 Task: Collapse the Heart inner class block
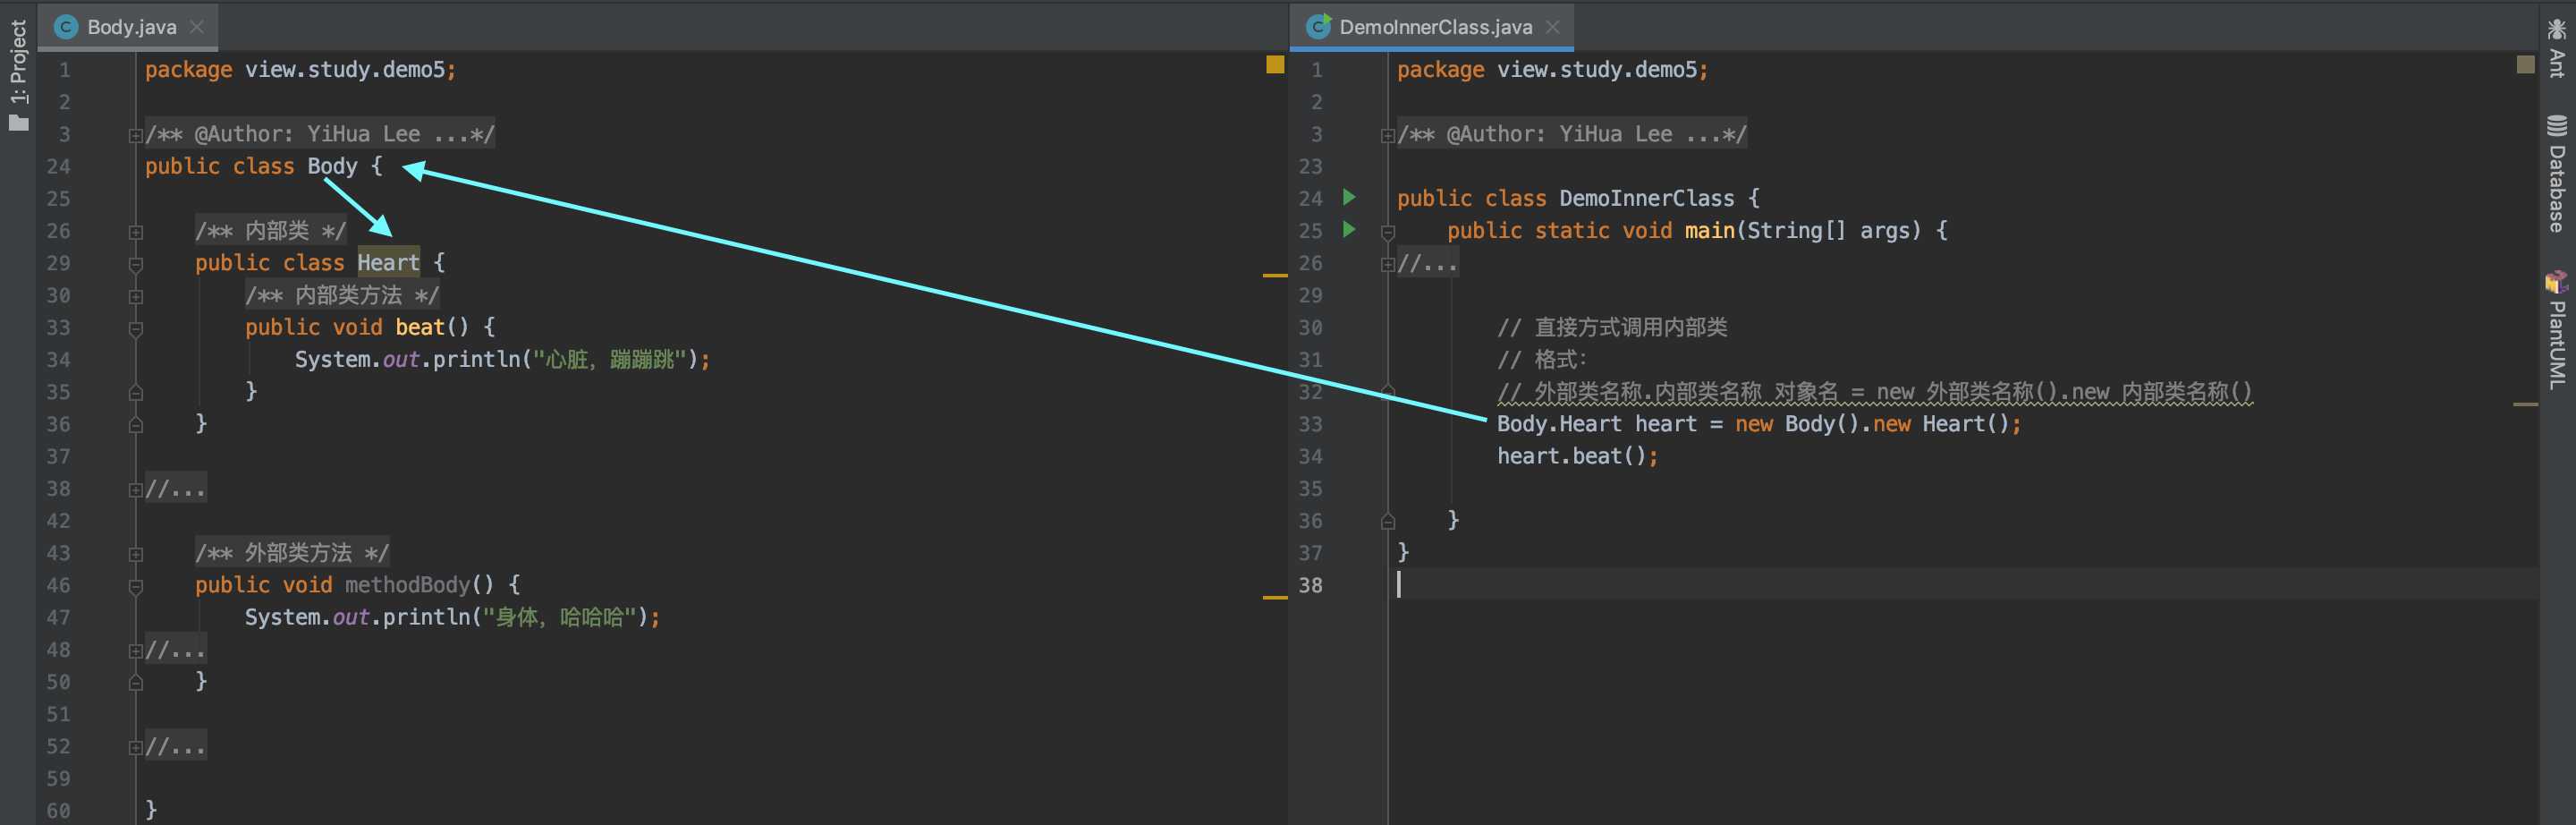(x=135, y=264)
